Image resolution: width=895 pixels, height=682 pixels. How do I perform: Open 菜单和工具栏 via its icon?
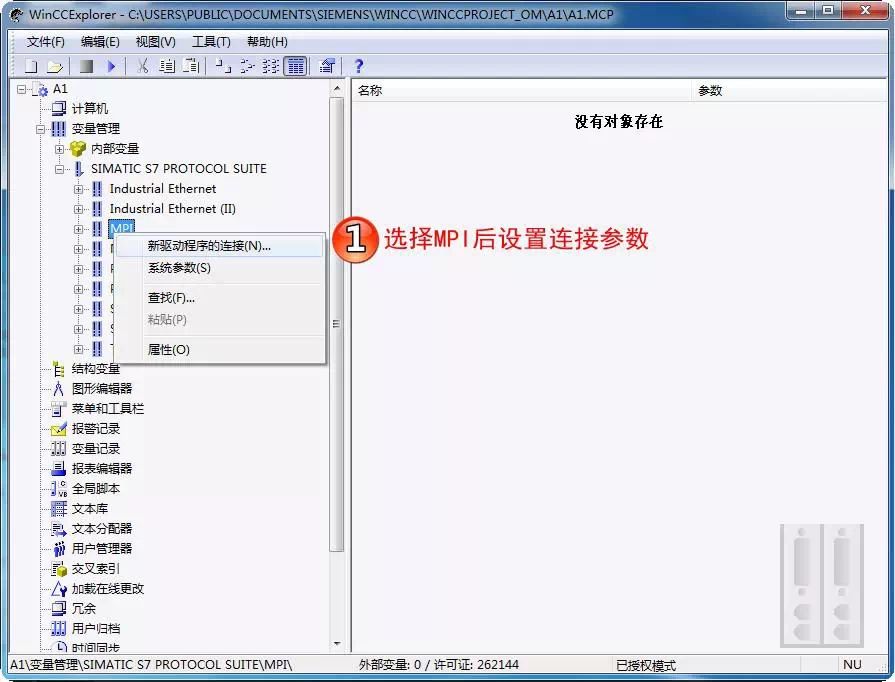58,409
